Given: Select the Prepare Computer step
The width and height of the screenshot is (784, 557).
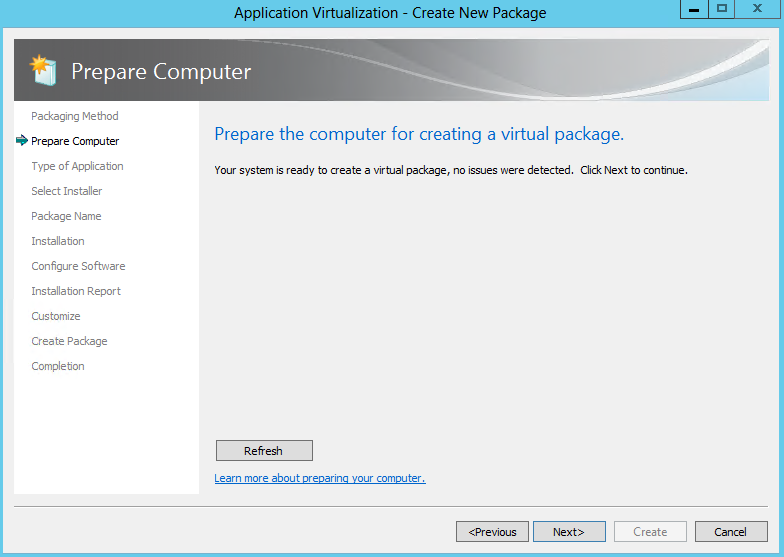Looking at the screenshot, I should (x=75, y=141).
